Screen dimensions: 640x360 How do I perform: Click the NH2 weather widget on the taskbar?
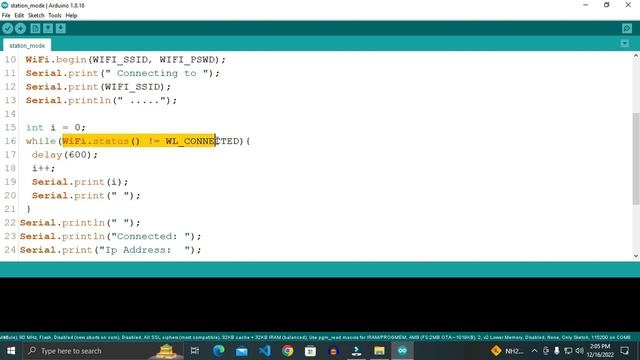tap(507, 351)
